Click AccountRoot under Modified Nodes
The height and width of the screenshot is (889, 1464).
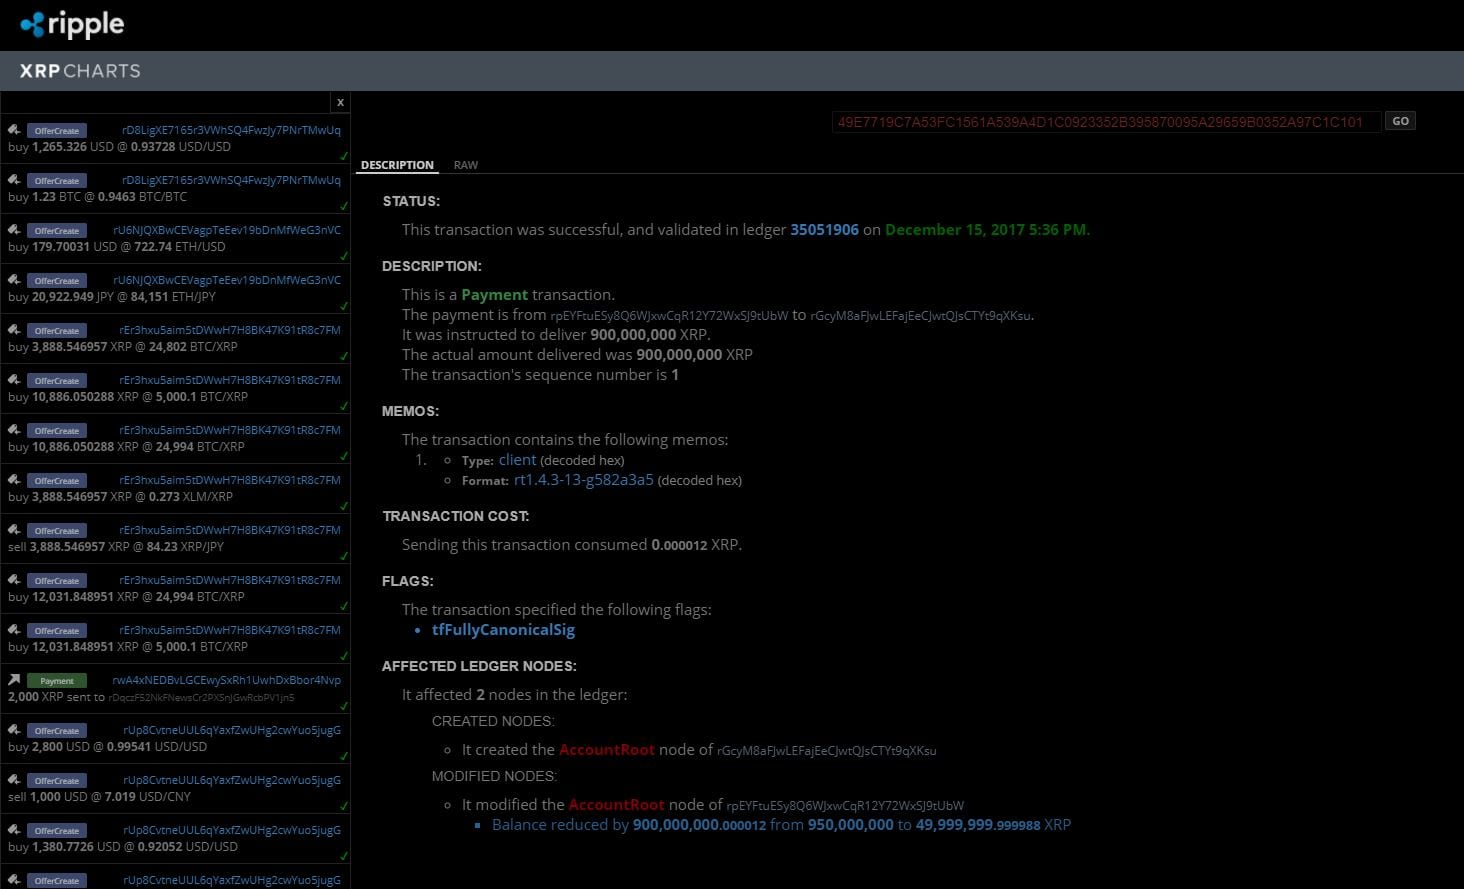[x=616, y=805]
